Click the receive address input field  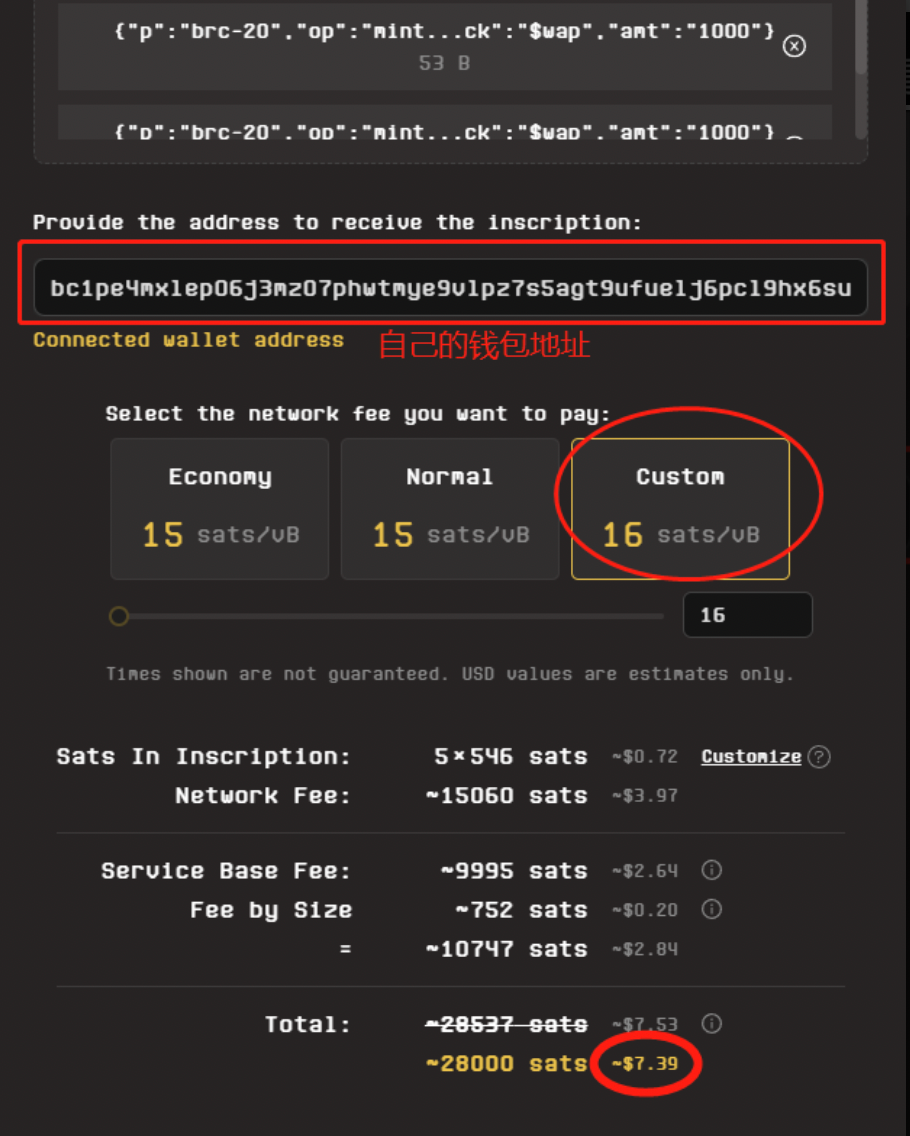451,288
